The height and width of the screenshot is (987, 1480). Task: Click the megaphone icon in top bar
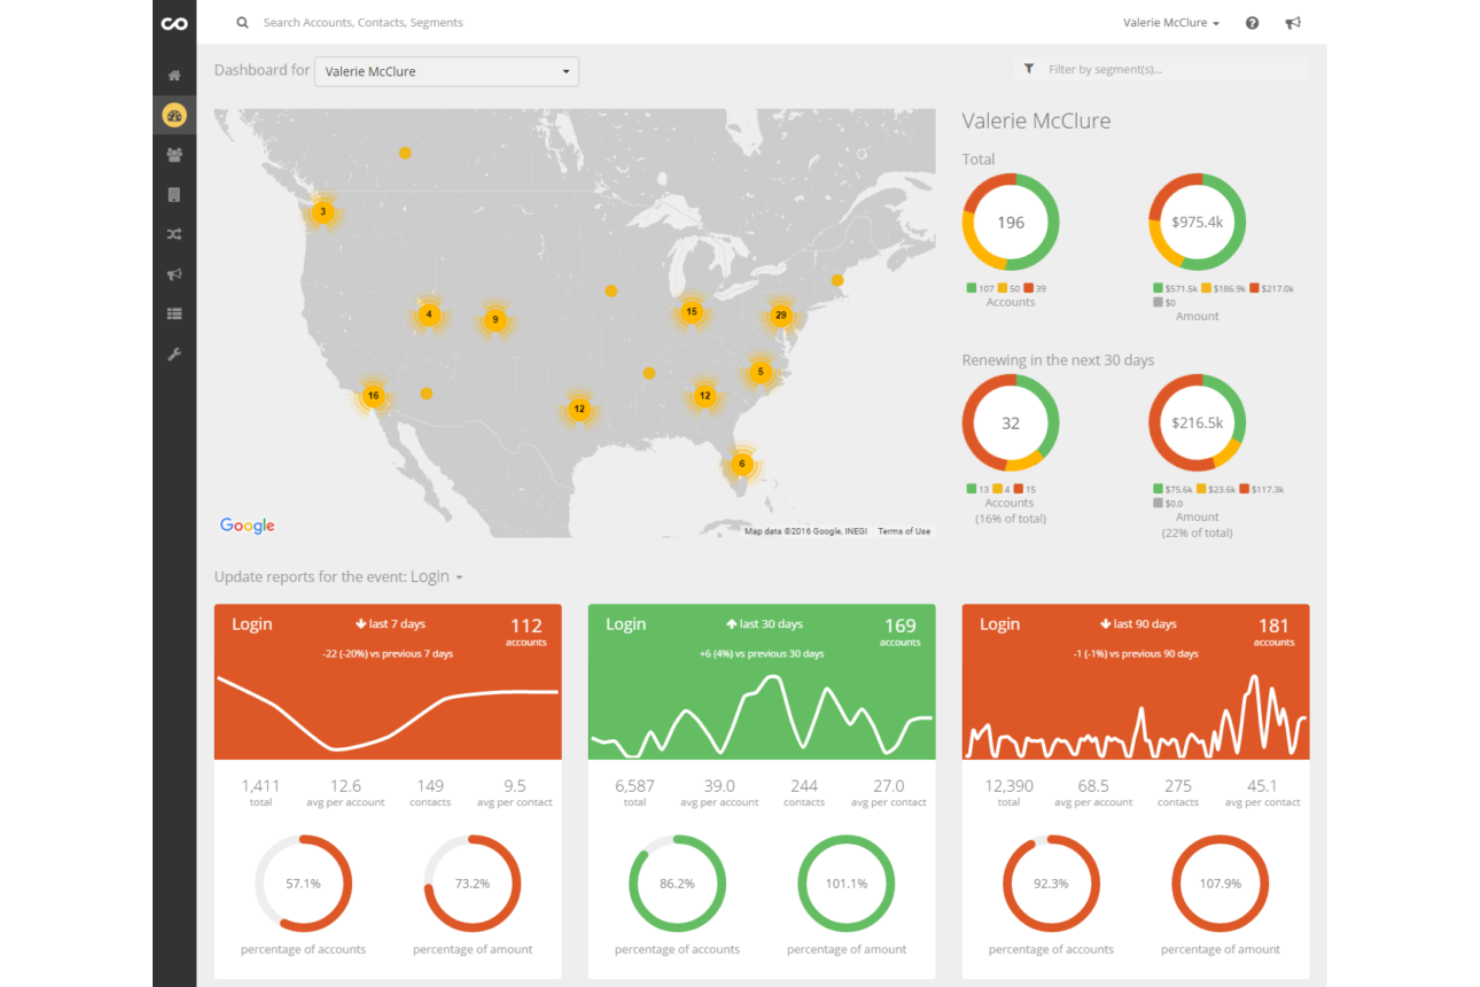(x=1293, y=22)
